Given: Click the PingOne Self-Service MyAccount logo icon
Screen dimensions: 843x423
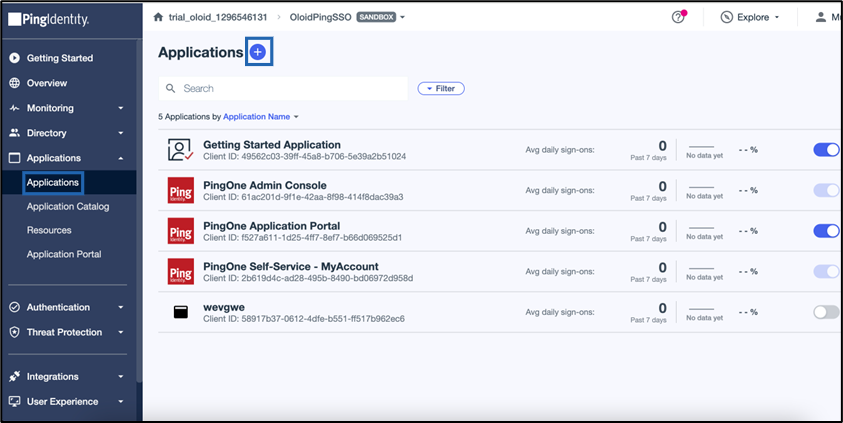Looking at the screenshot, I should pos(181,271).
